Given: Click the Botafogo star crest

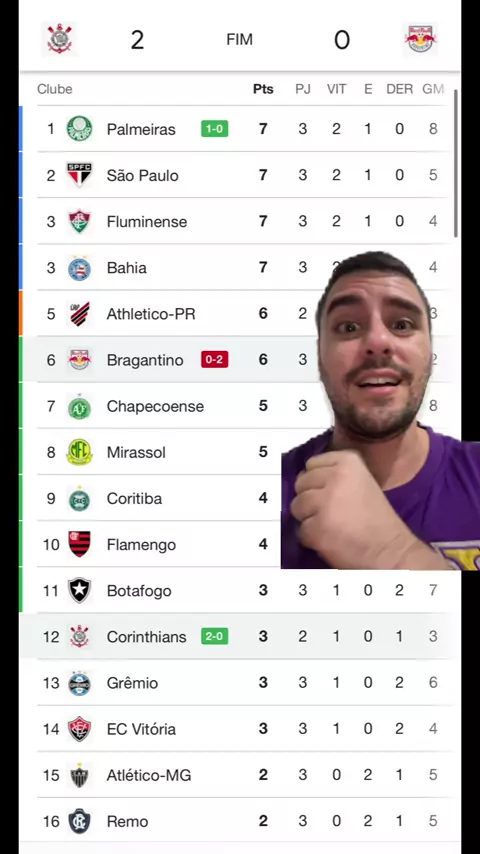Looking at the screenshot, I should point(80,590).
